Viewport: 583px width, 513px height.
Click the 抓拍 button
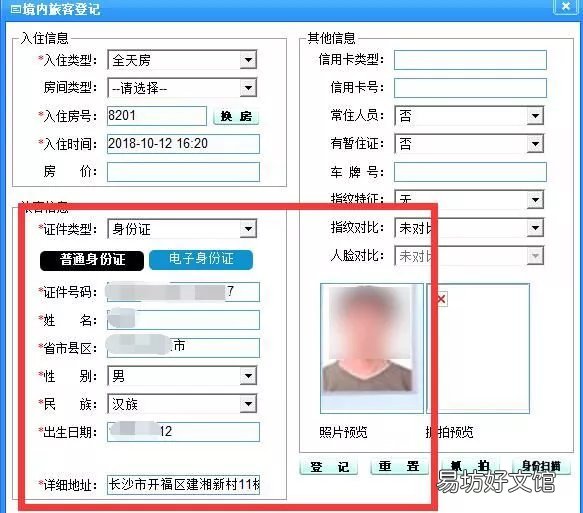470,466
